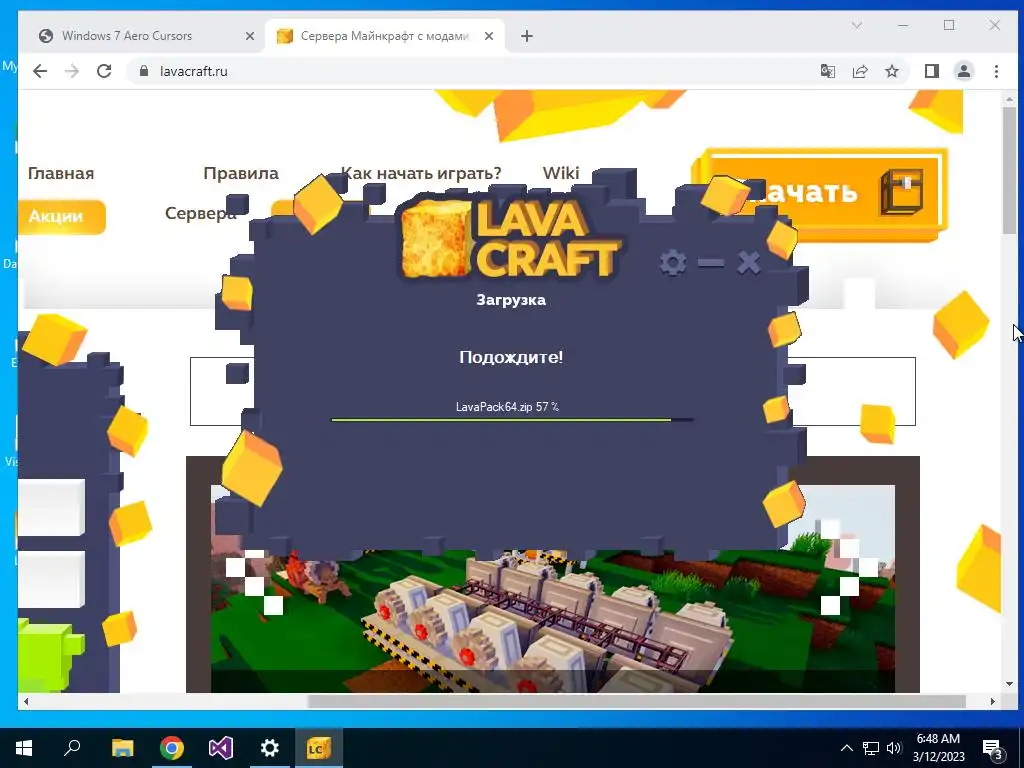Open the Chrome three-dot menu
The height and width of the screenshot is (768, 1024).
(x=997, y=71)
